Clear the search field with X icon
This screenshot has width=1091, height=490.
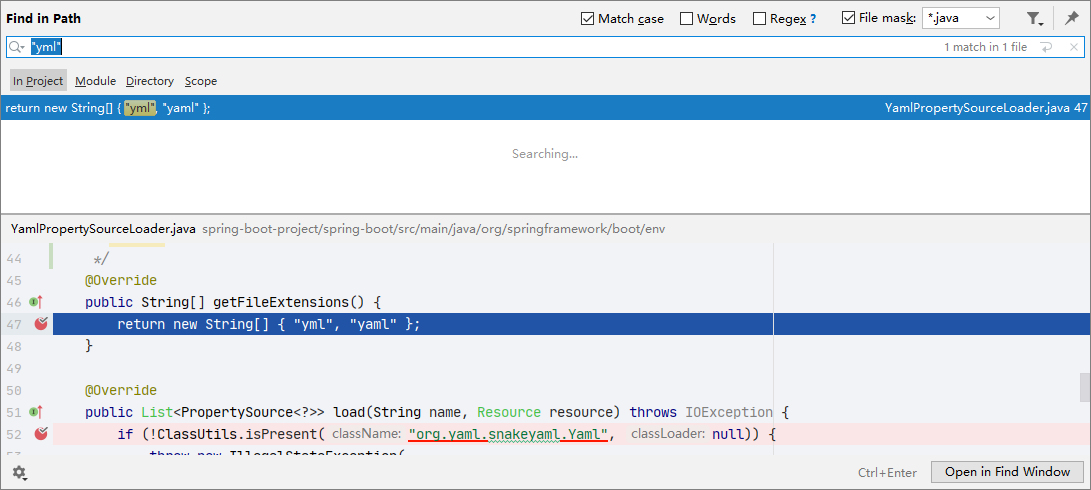pos(1074,47)
